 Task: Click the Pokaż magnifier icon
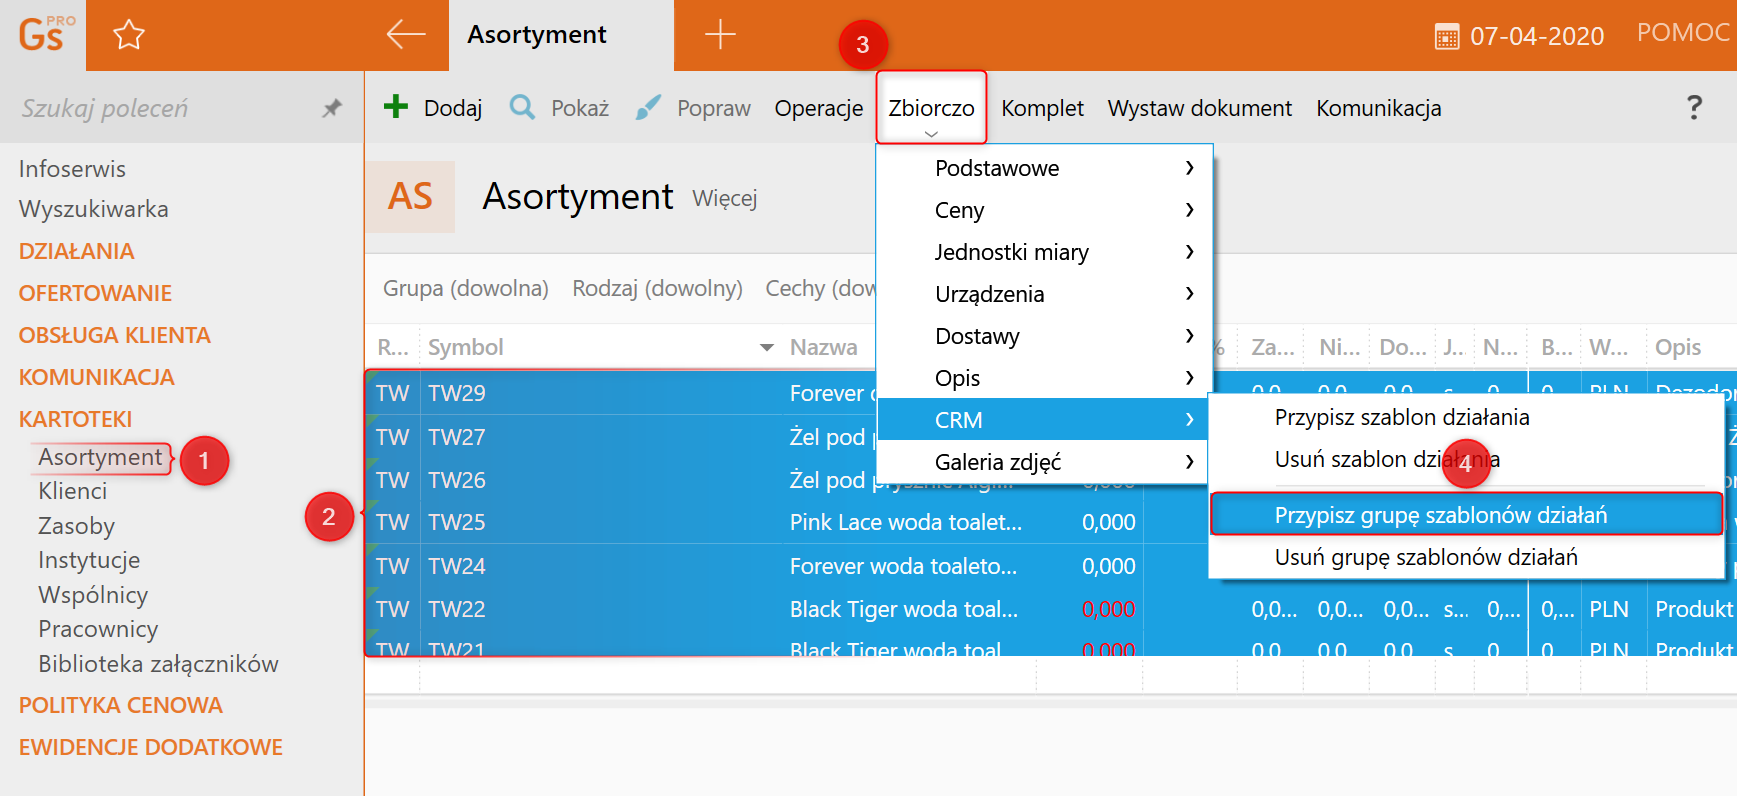[x=522, y=107]
